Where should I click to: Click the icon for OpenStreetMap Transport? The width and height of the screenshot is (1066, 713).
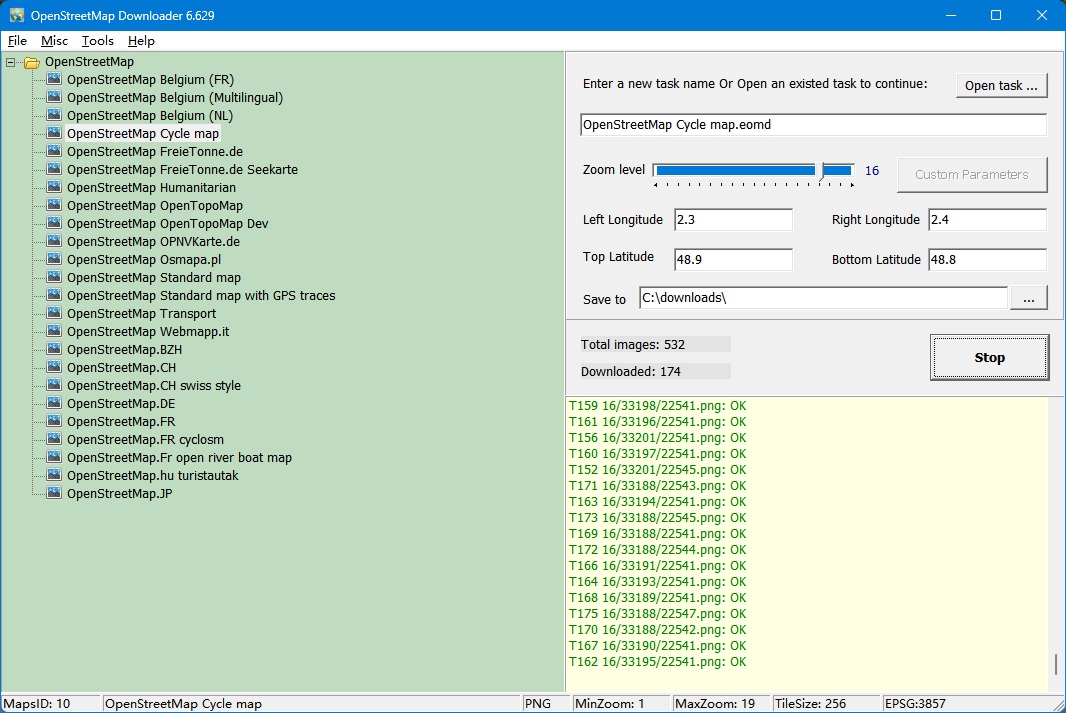click(x=54, y=313)
